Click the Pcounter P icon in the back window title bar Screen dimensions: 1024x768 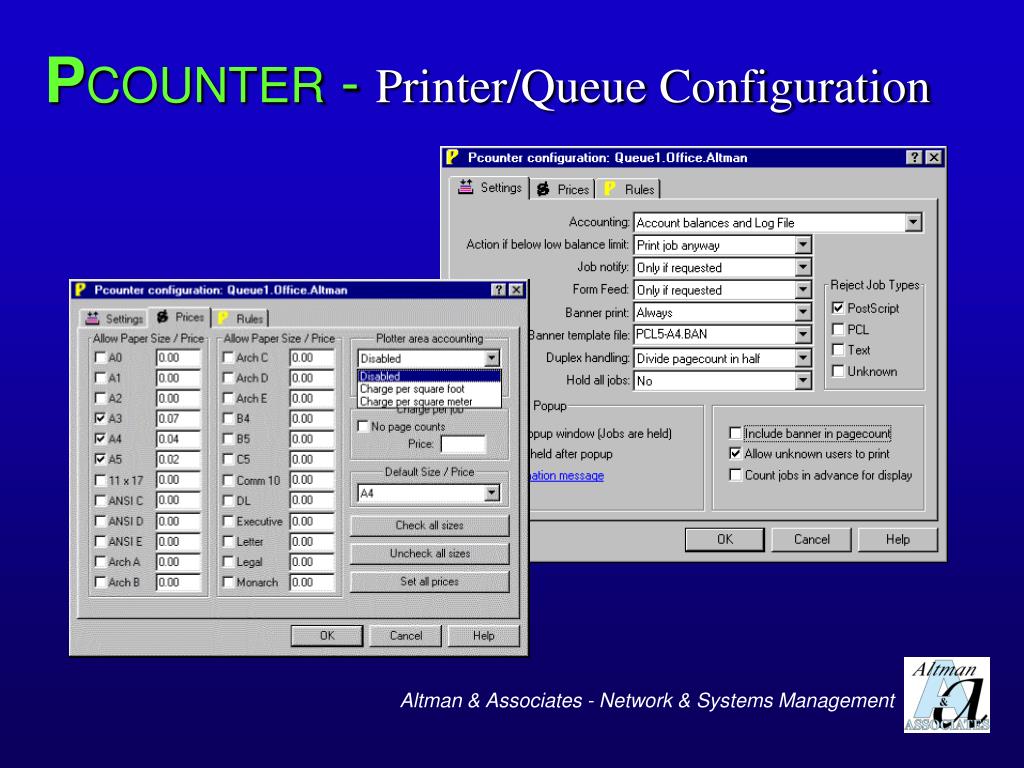453,157
